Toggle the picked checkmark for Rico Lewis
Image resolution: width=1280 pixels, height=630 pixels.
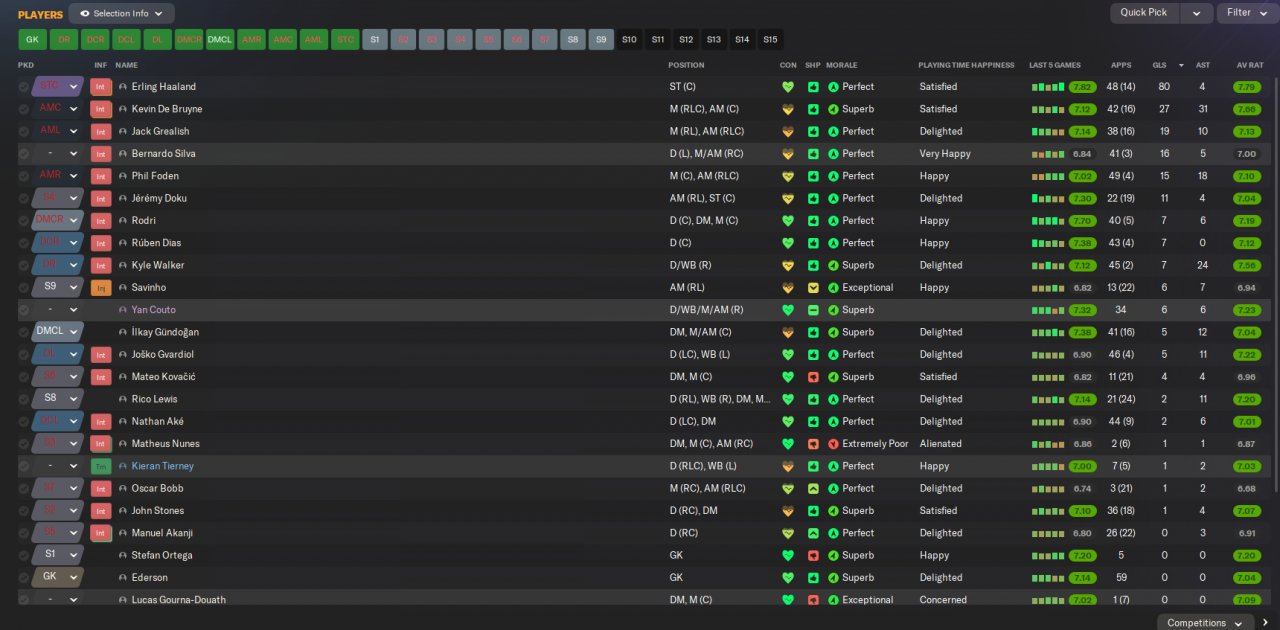[x=24, y=399]
